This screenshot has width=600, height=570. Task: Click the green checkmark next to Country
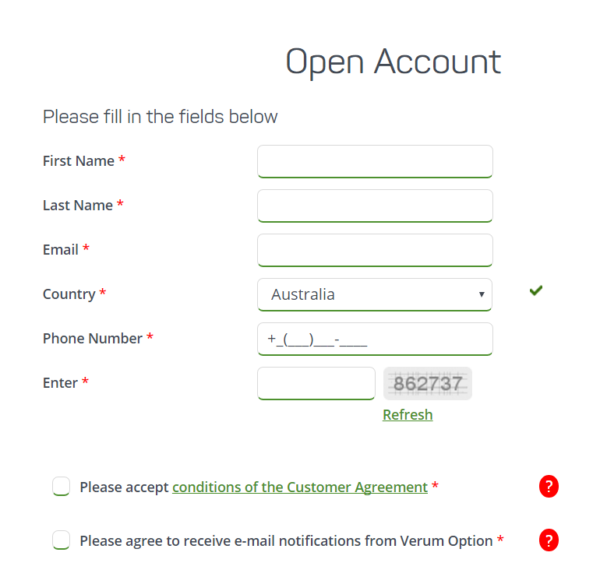point(536,291)
